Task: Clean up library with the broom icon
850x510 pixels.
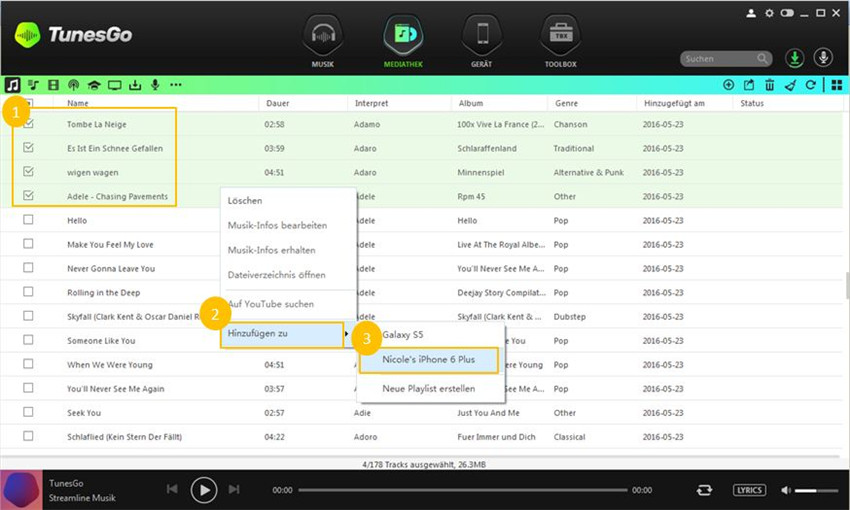Action: click(x=790, y=85)
